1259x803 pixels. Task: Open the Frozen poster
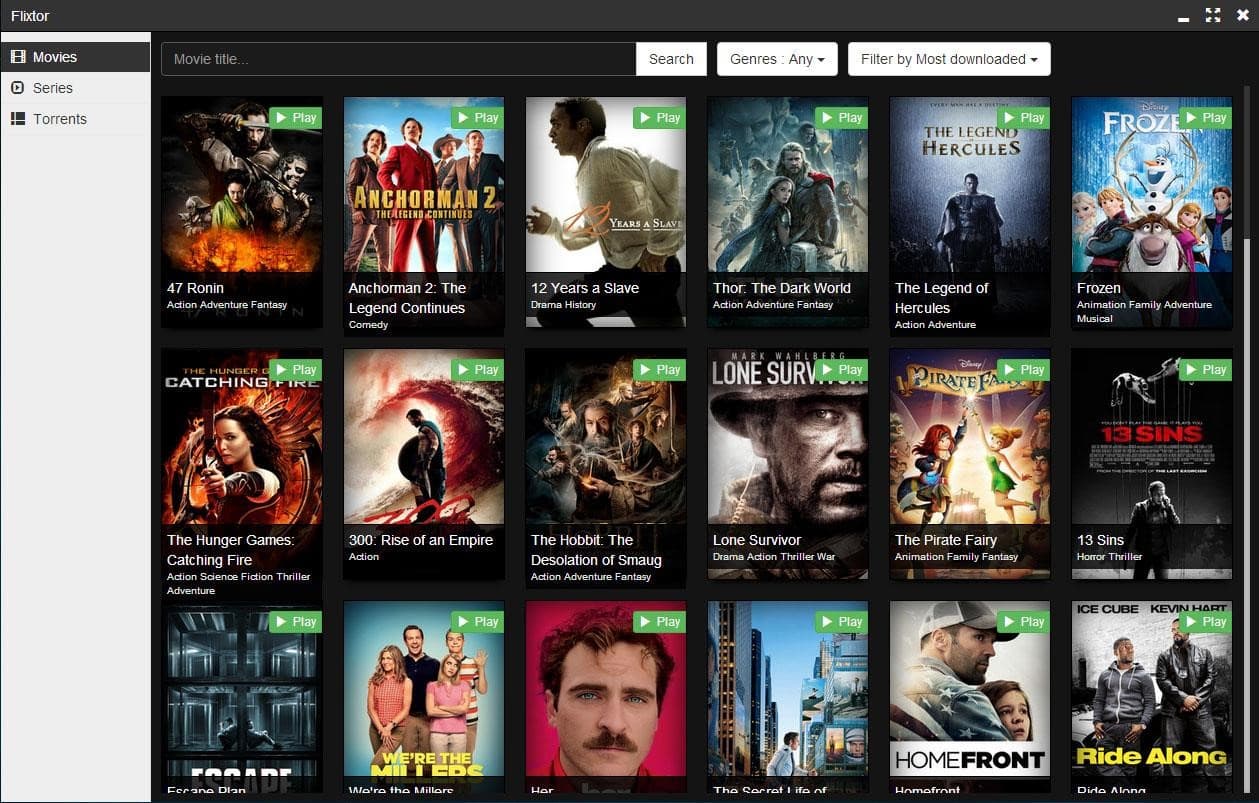coord(1152,212)
